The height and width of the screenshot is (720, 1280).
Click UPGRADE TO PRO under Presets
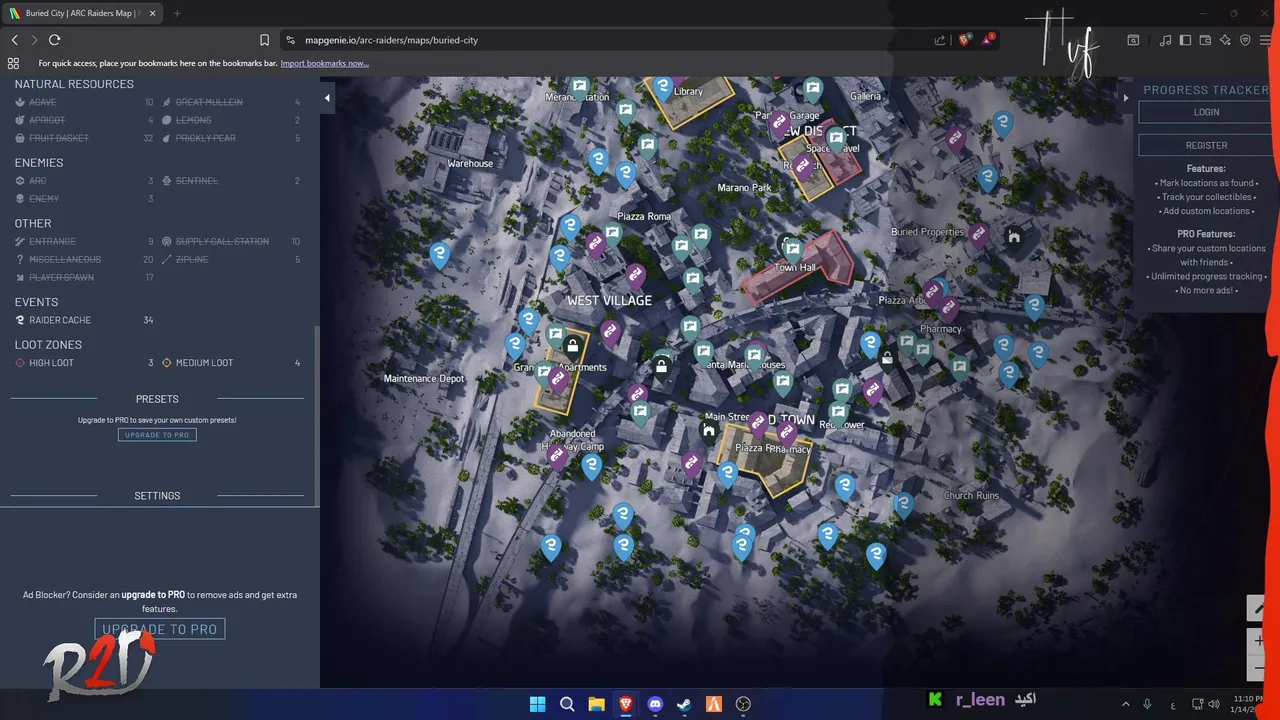tap(157, 435)
